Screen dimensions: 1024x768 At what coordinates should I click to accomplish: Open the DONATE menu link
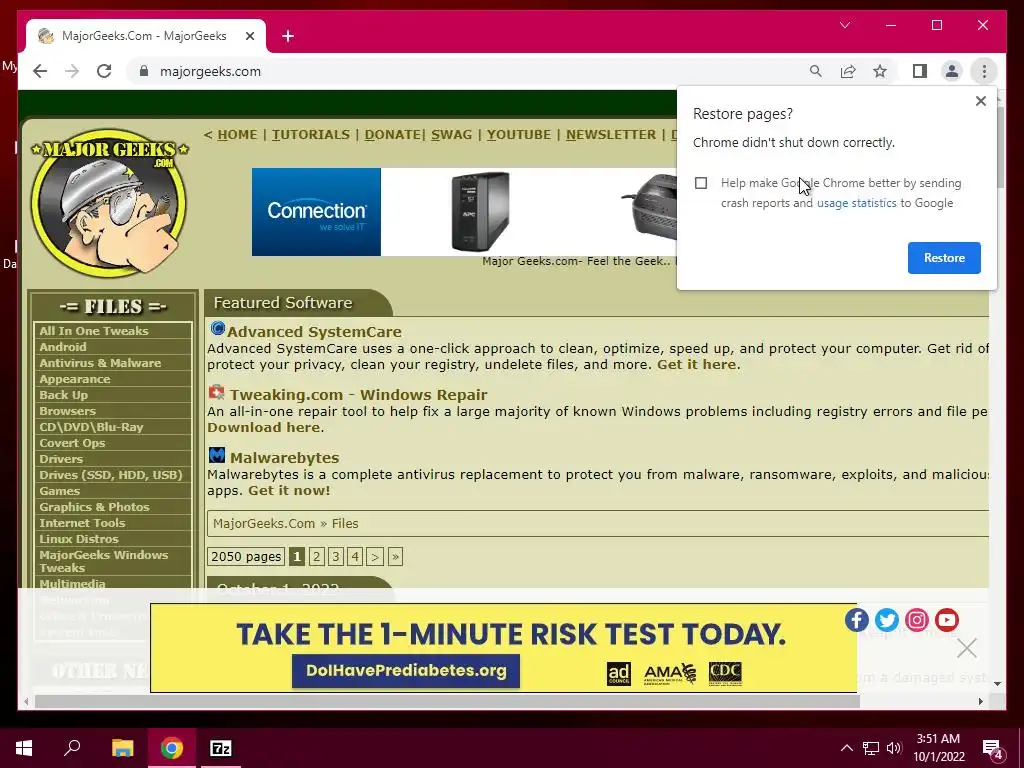click(392, 135)
